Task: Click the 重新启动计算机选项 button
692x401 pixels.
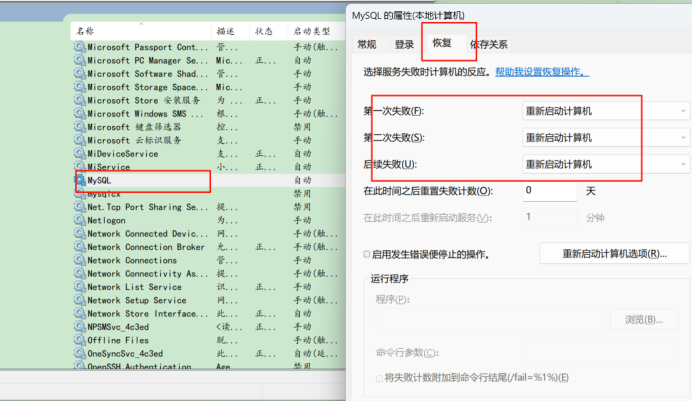Action: point(614,254)
